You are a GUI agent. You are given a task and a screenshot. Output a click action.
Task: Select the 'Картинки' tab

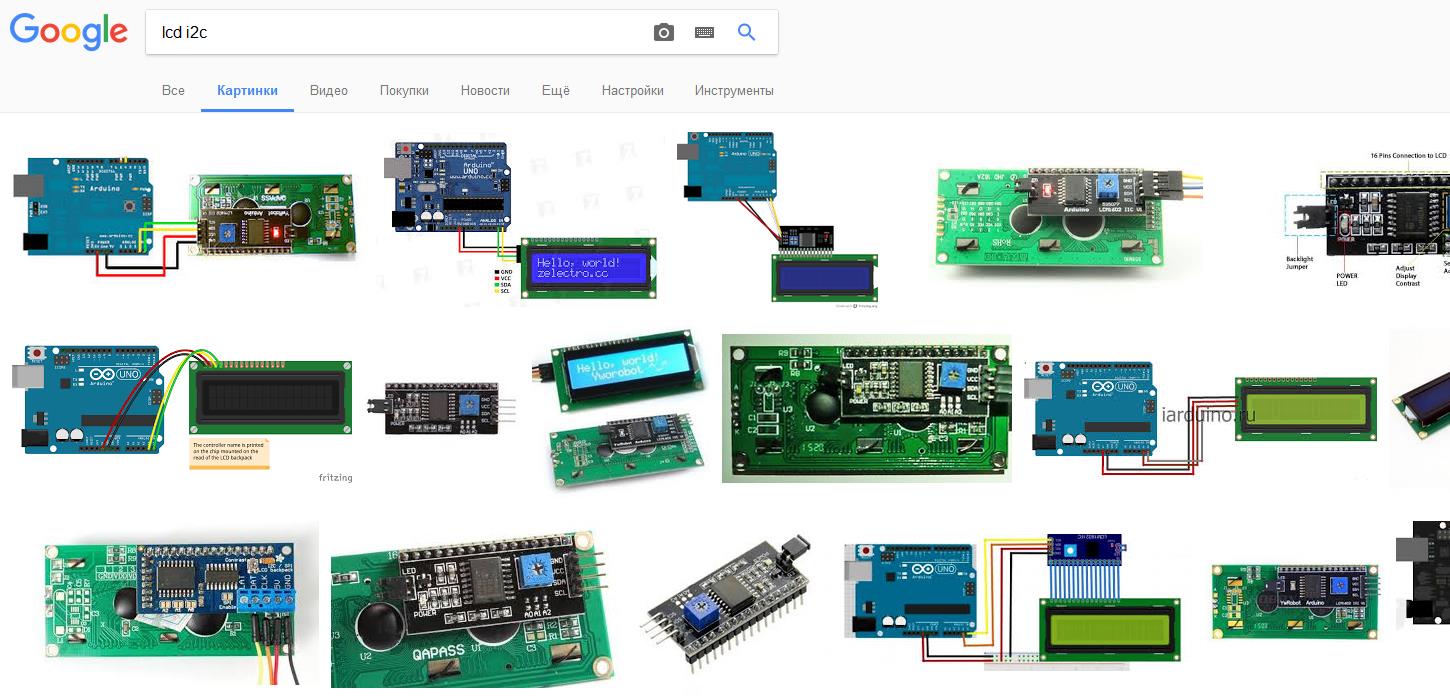click(x=247, y=90)
